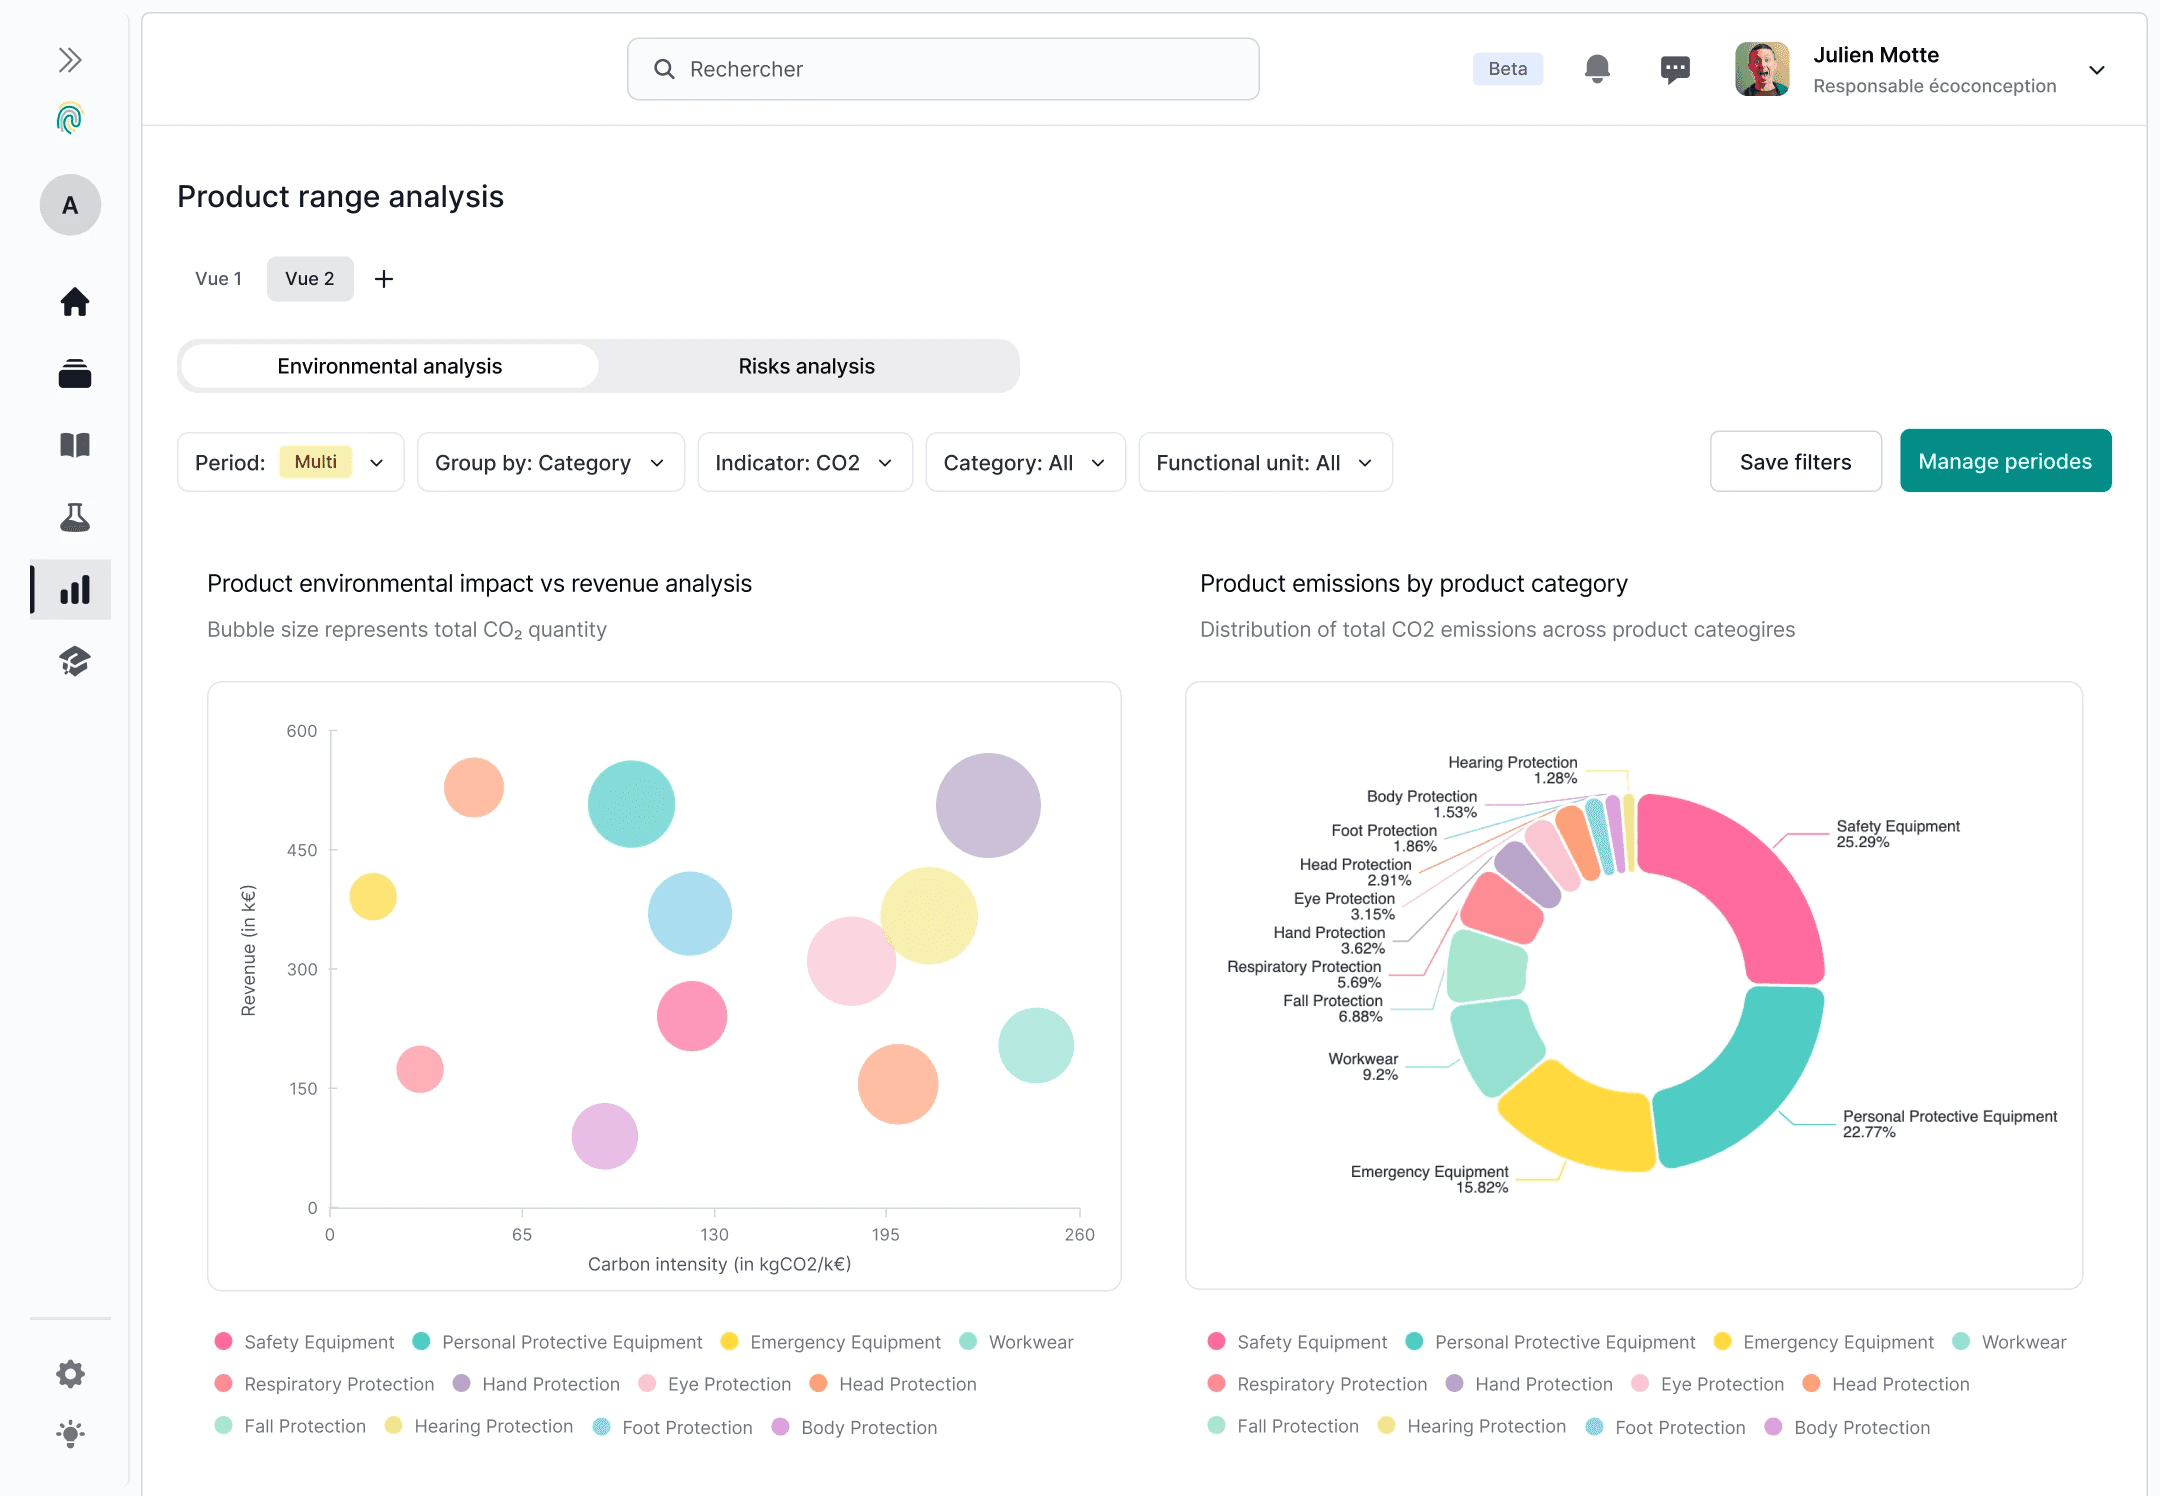Expand the Julien Motte profile menu chevron
Viewport: 2160px width, 1496px height.
point(2096,70)
